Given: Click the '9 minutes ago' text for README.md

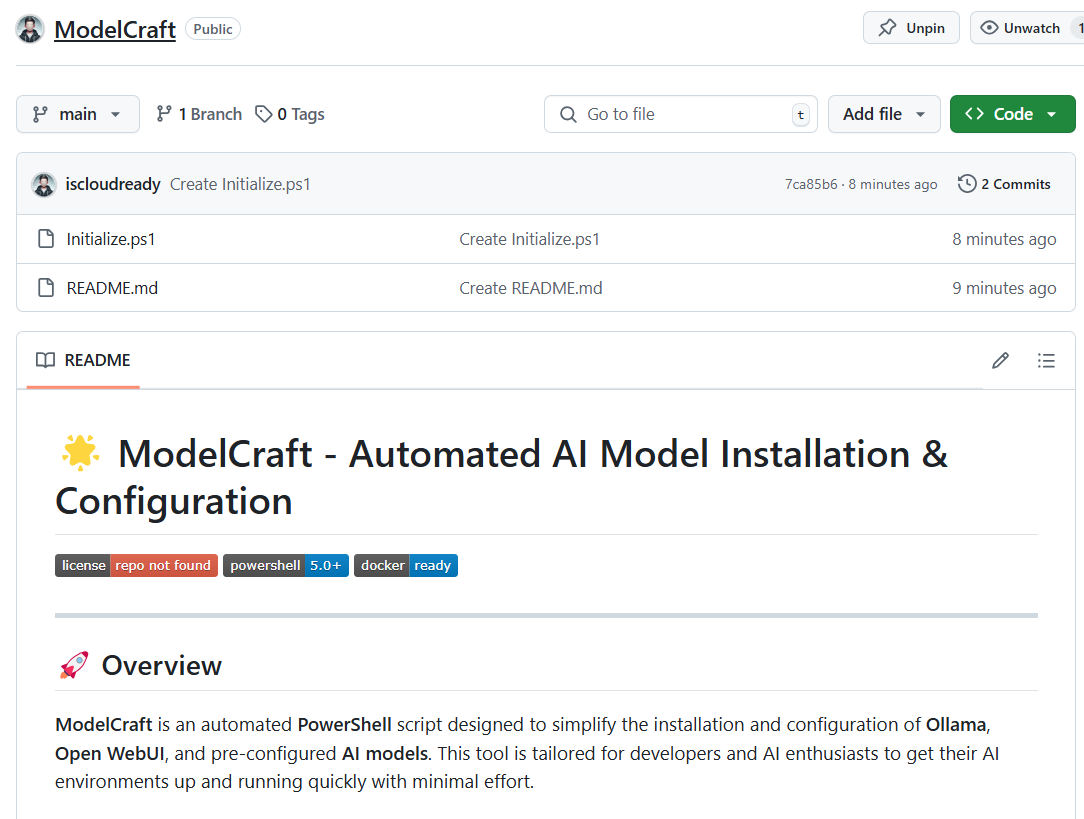Looking at the screenshot, I should (x=1004, y=288).
